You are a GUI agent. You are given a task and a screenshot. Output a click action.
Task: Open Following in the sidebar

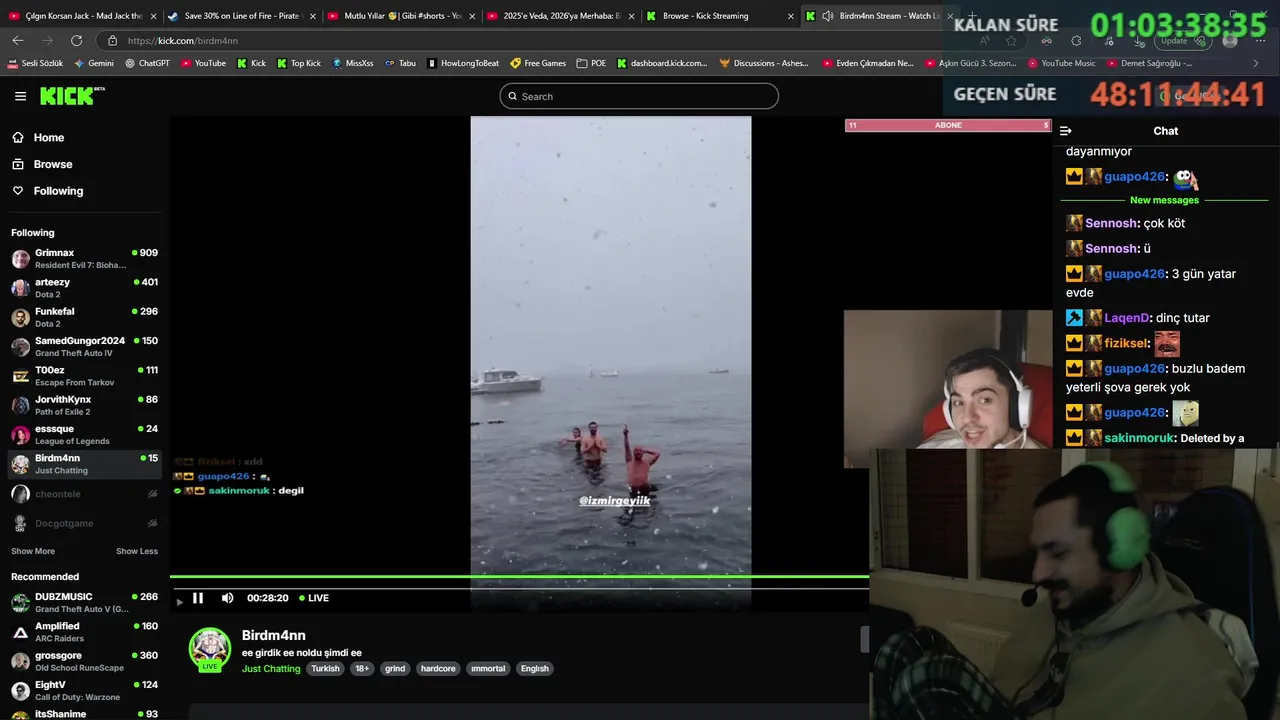58,191
